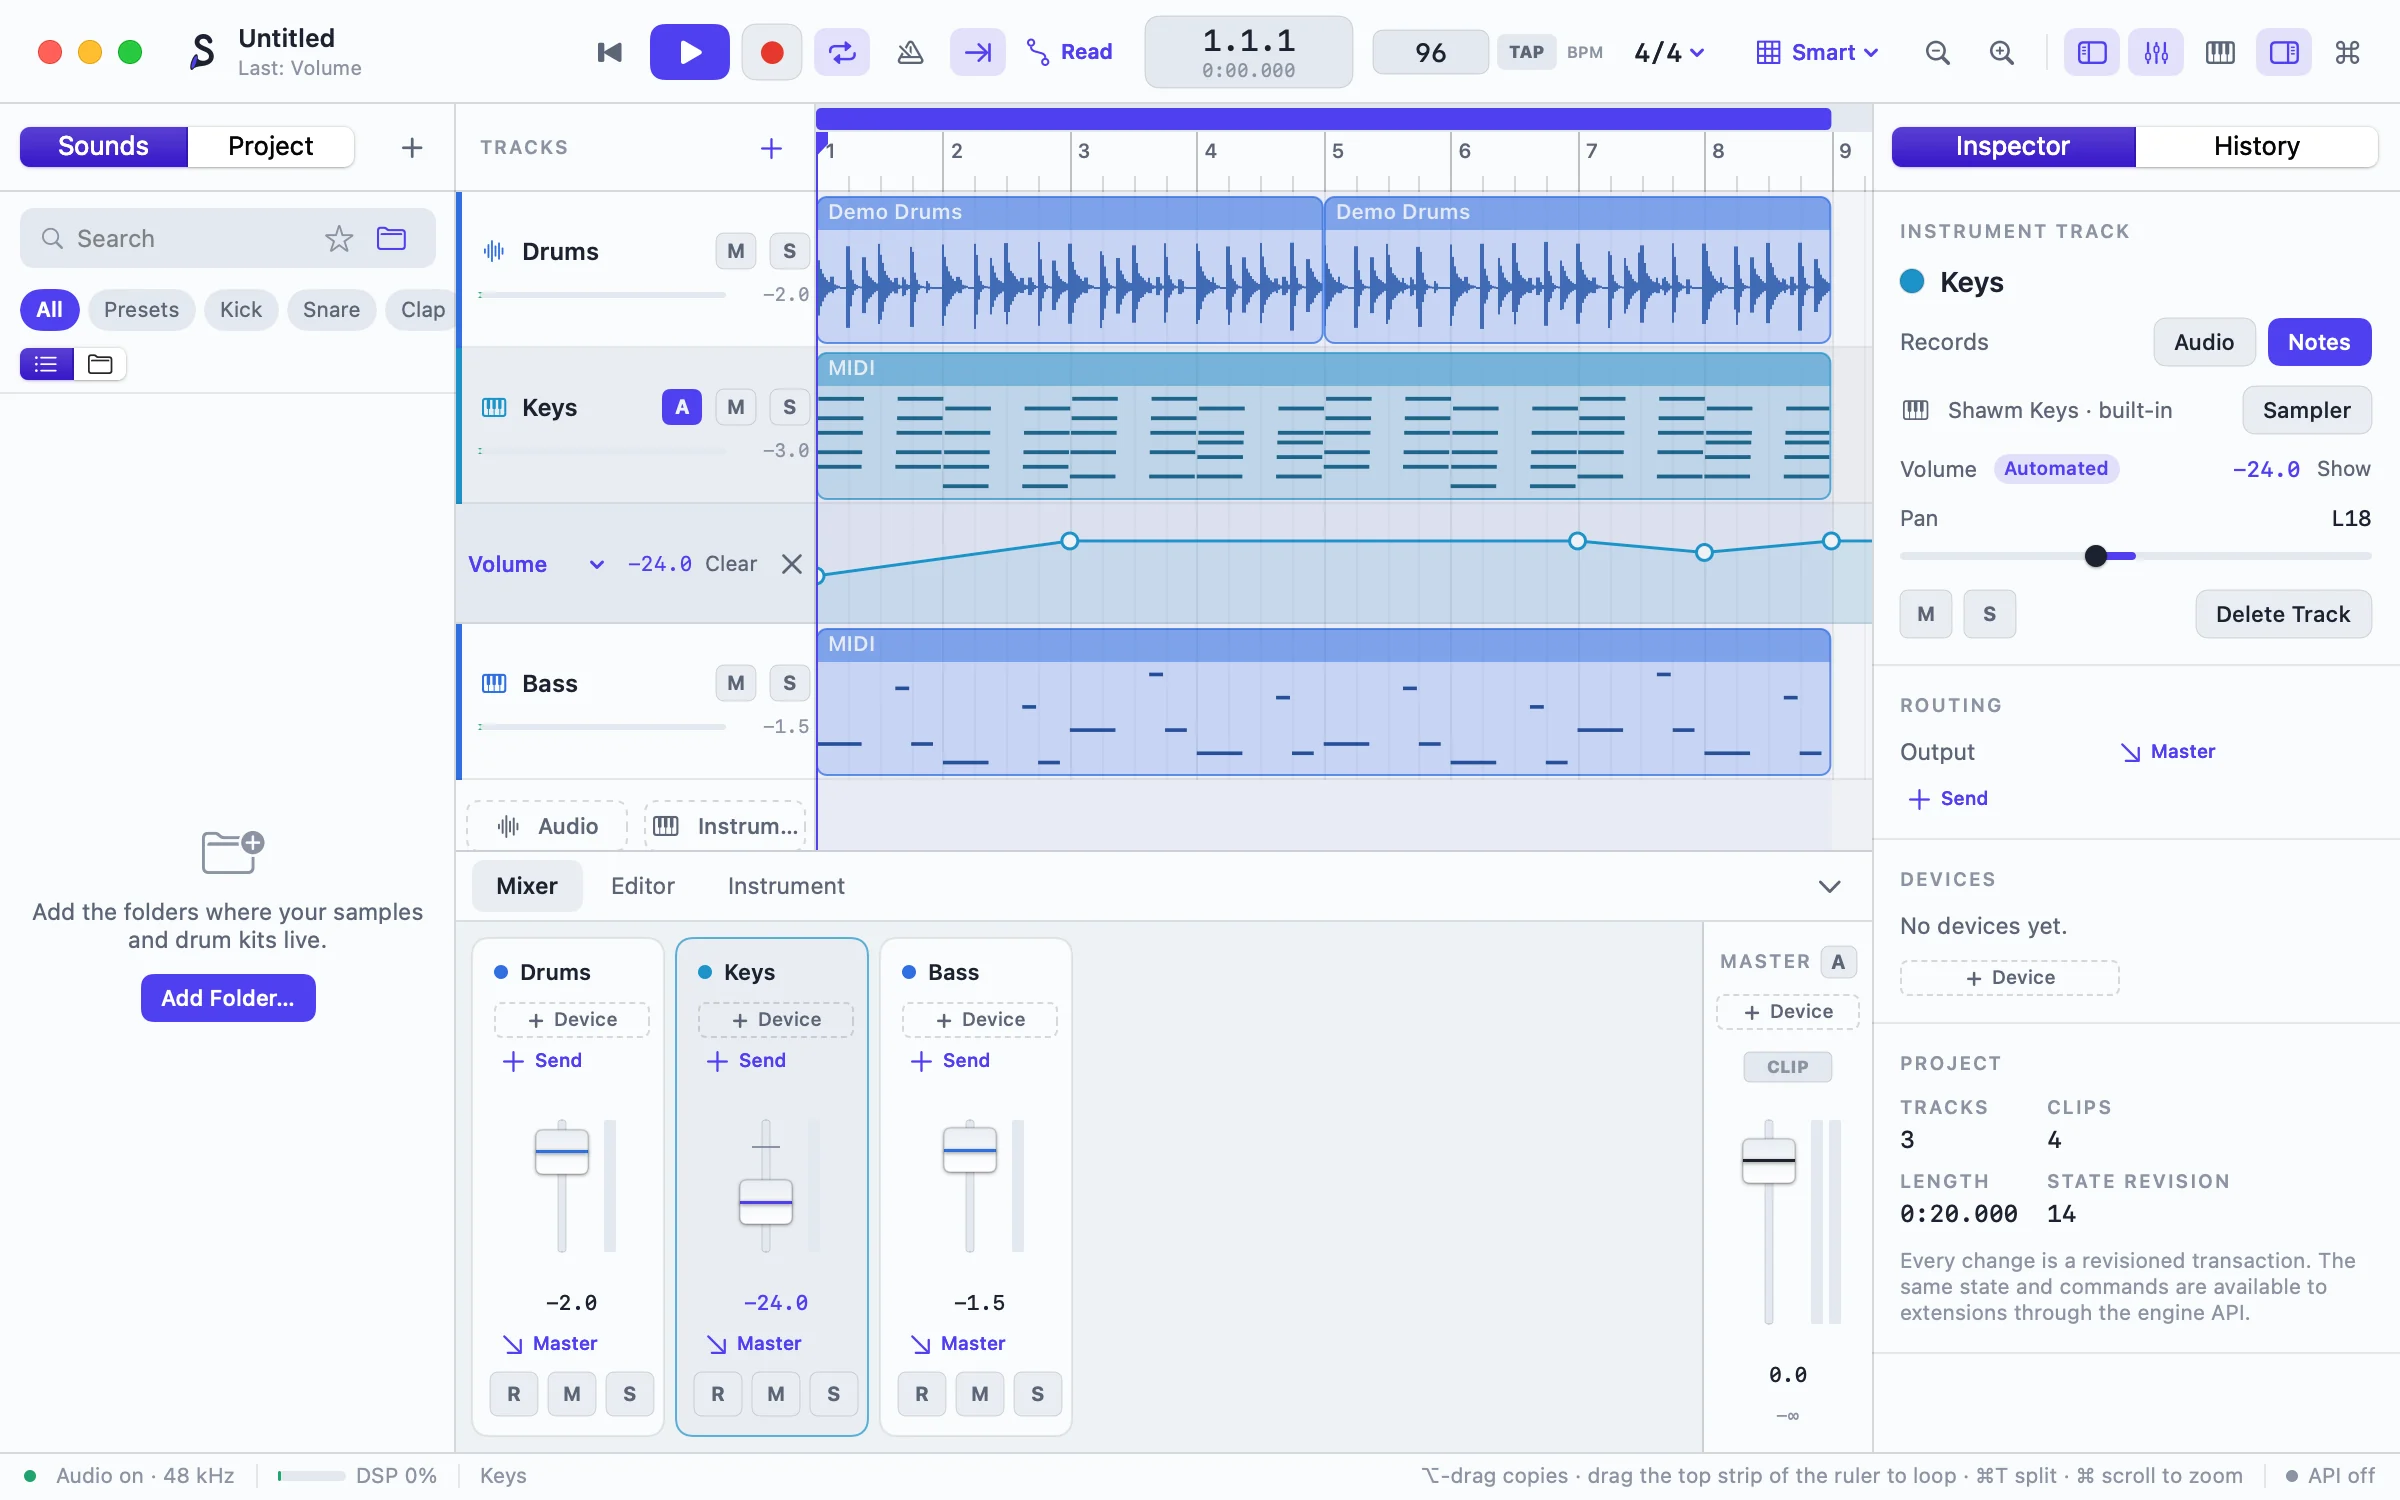Viewport: 2400px width, 1500px height.
Task: Open the Instrument tab in bottom panel
Action: pos(786,886)
